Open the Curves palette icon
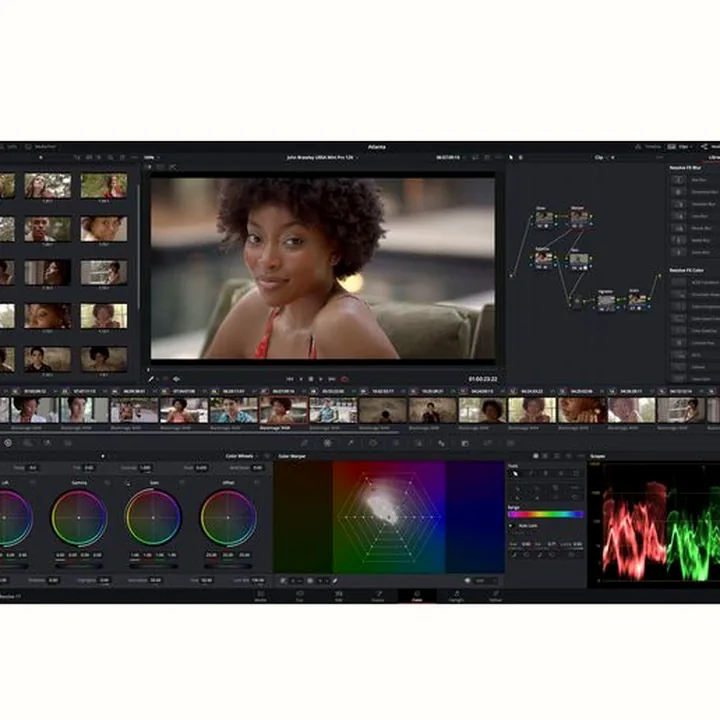The height and width of the screenshot is (720, 720). point(304,443)
